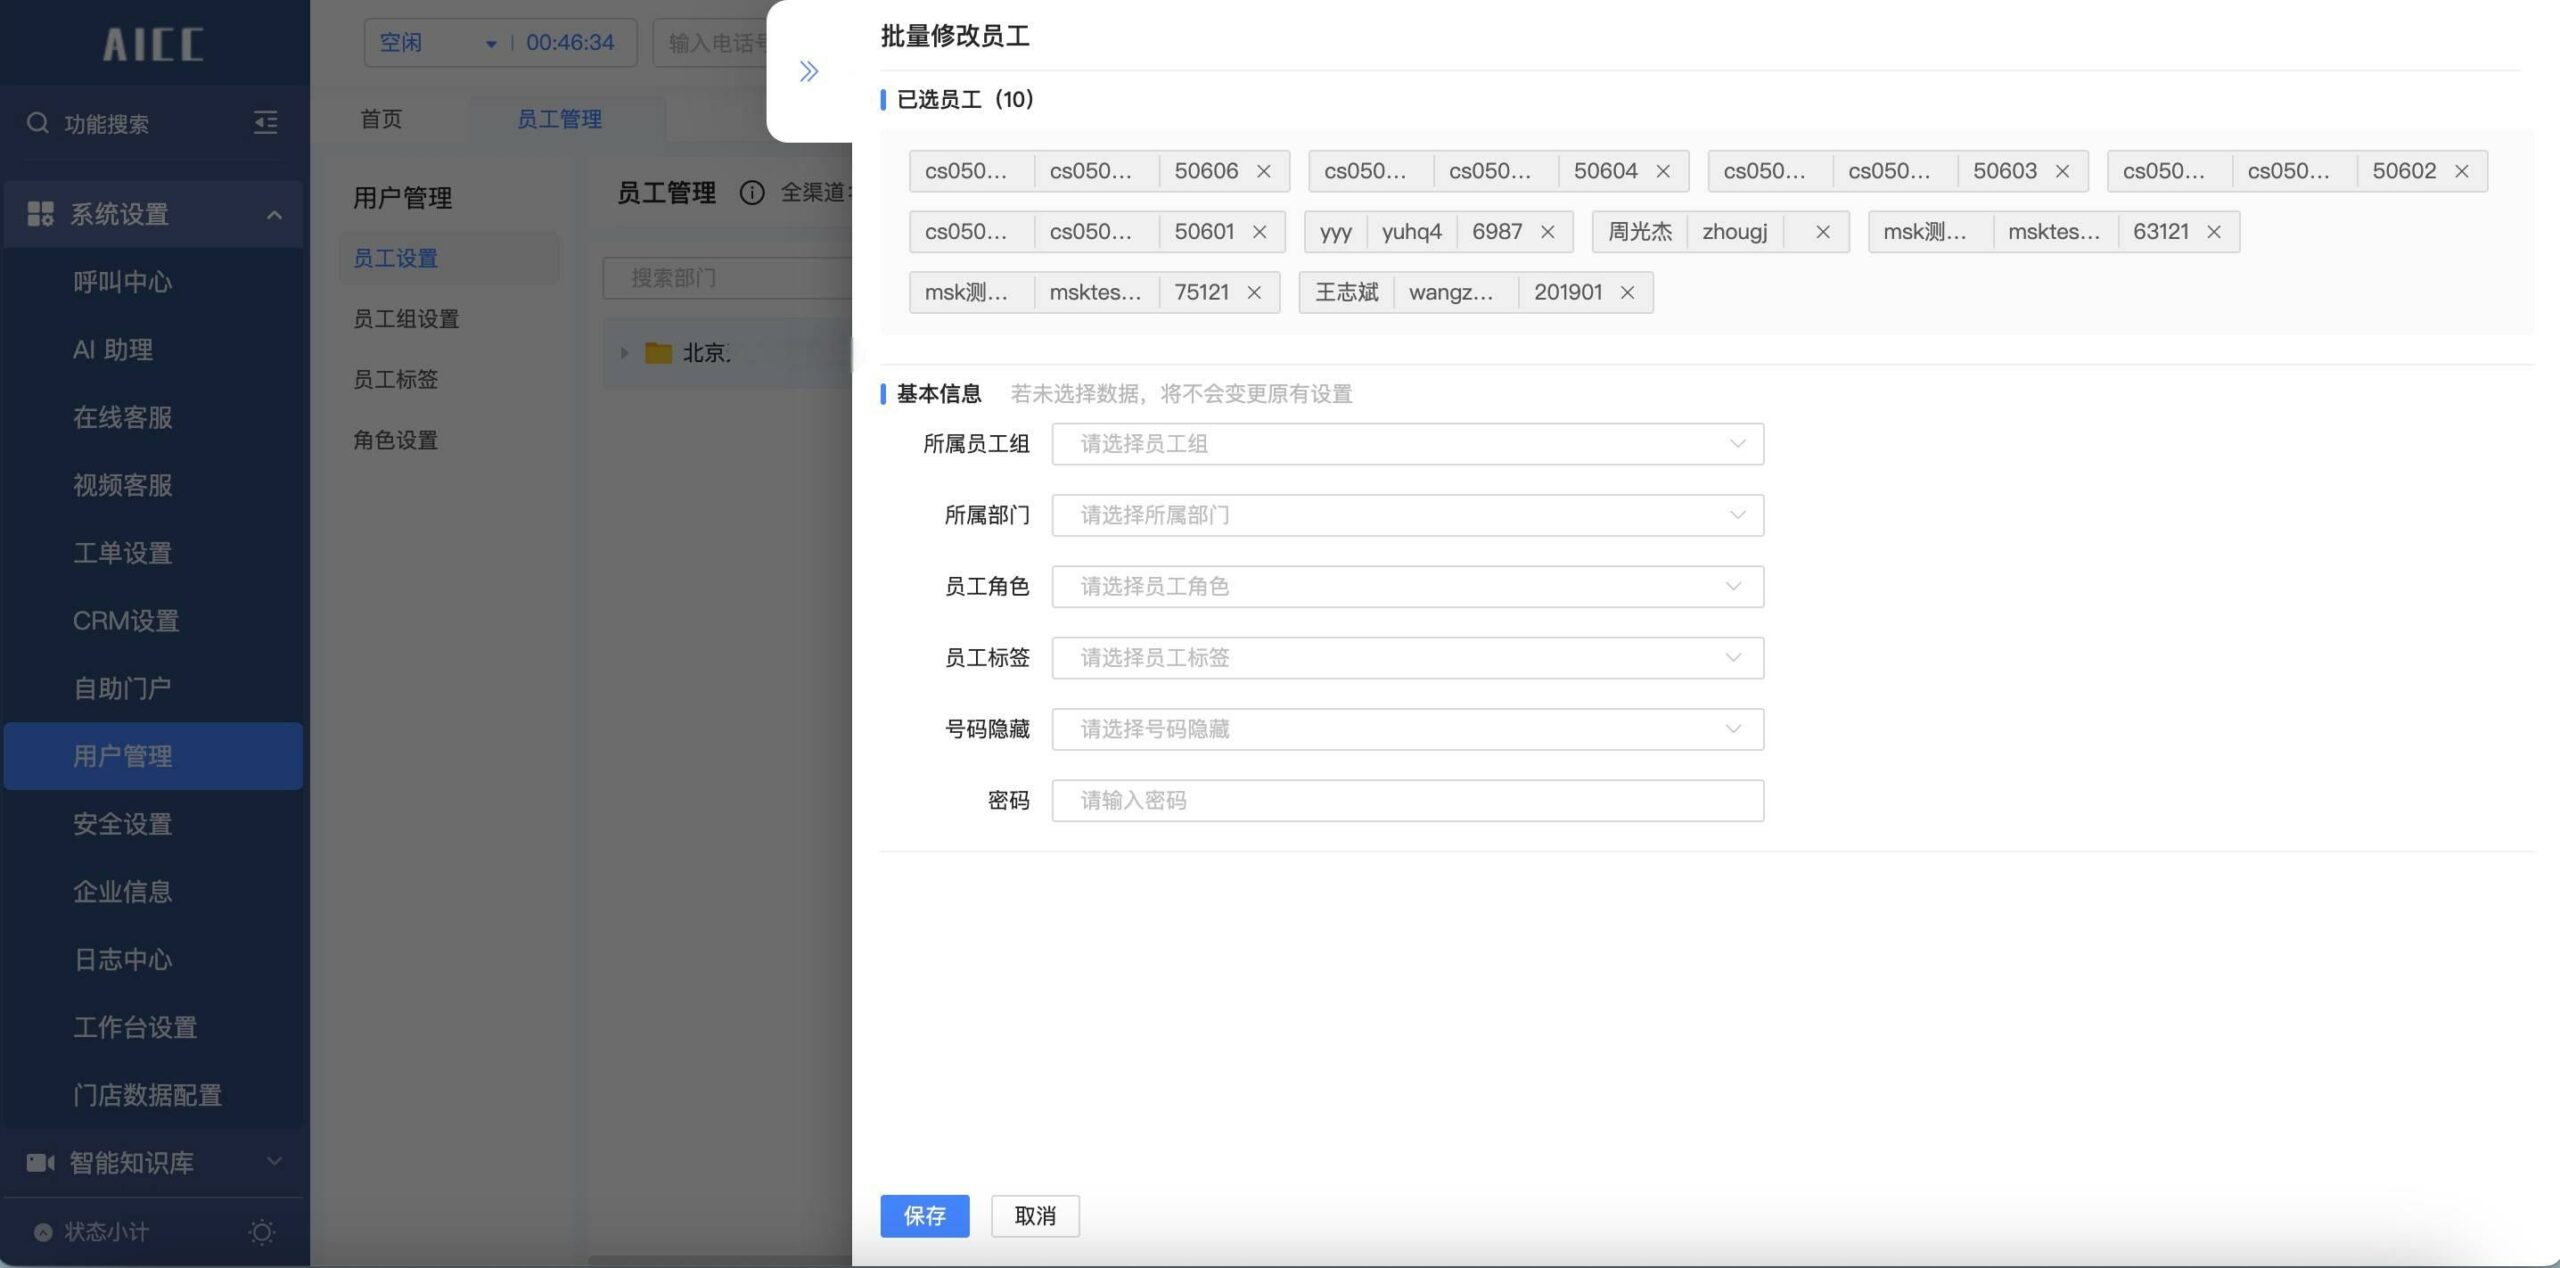Screen dimensions: 2560x1268
Task: Collapse the 系统设置 menu chevron
Action: 274,215
